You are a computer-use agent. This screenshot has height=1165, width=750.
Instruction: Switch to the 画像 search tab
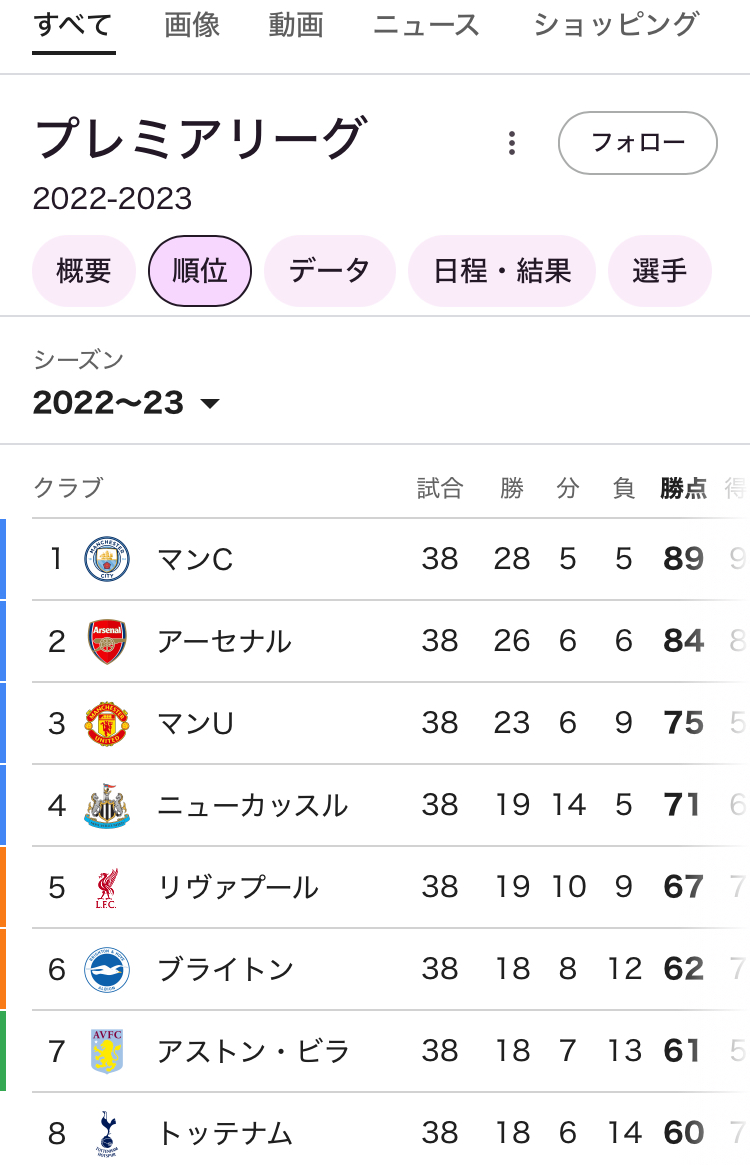192,25
